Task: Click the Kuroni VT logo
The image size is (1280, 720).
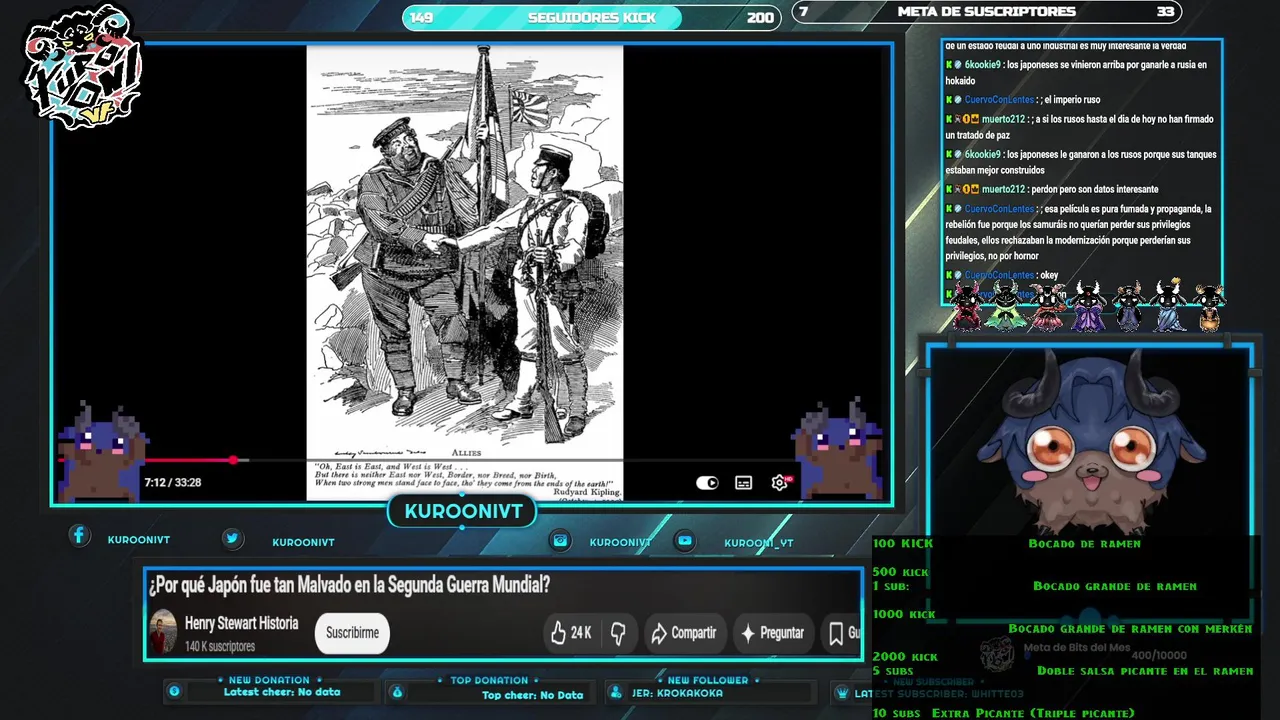Action: coord(83,67)
